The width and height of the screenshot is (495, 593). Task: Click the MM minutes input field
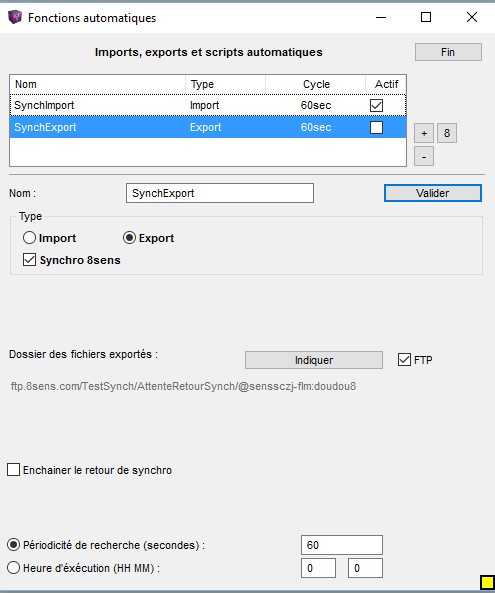(x=365, y=568)
